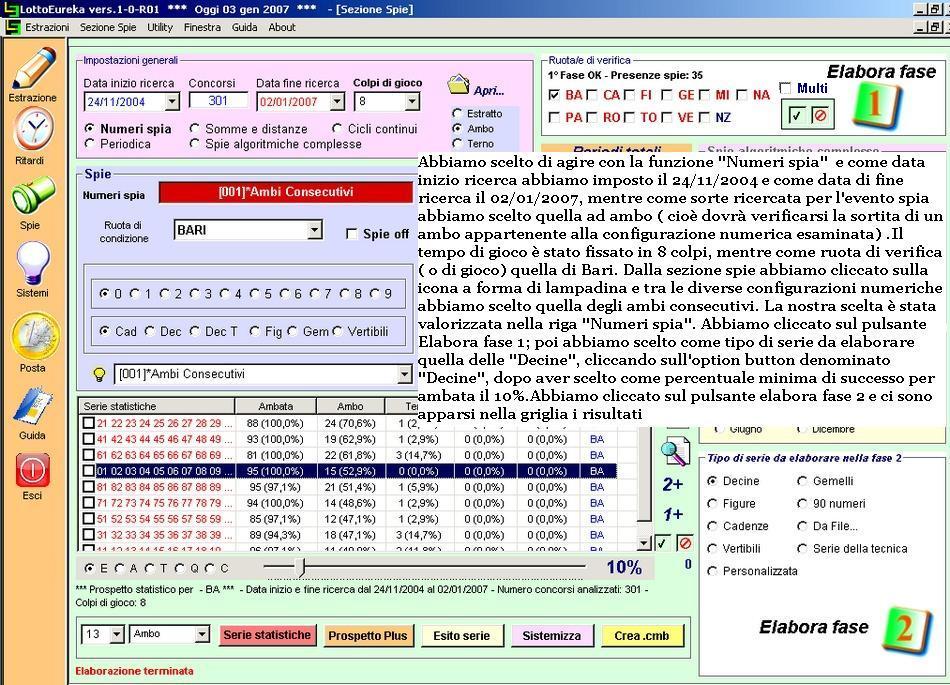This screenshot has height=685, width=950.
Task: Click the Apri folder icon
Action: coord(459,85)
